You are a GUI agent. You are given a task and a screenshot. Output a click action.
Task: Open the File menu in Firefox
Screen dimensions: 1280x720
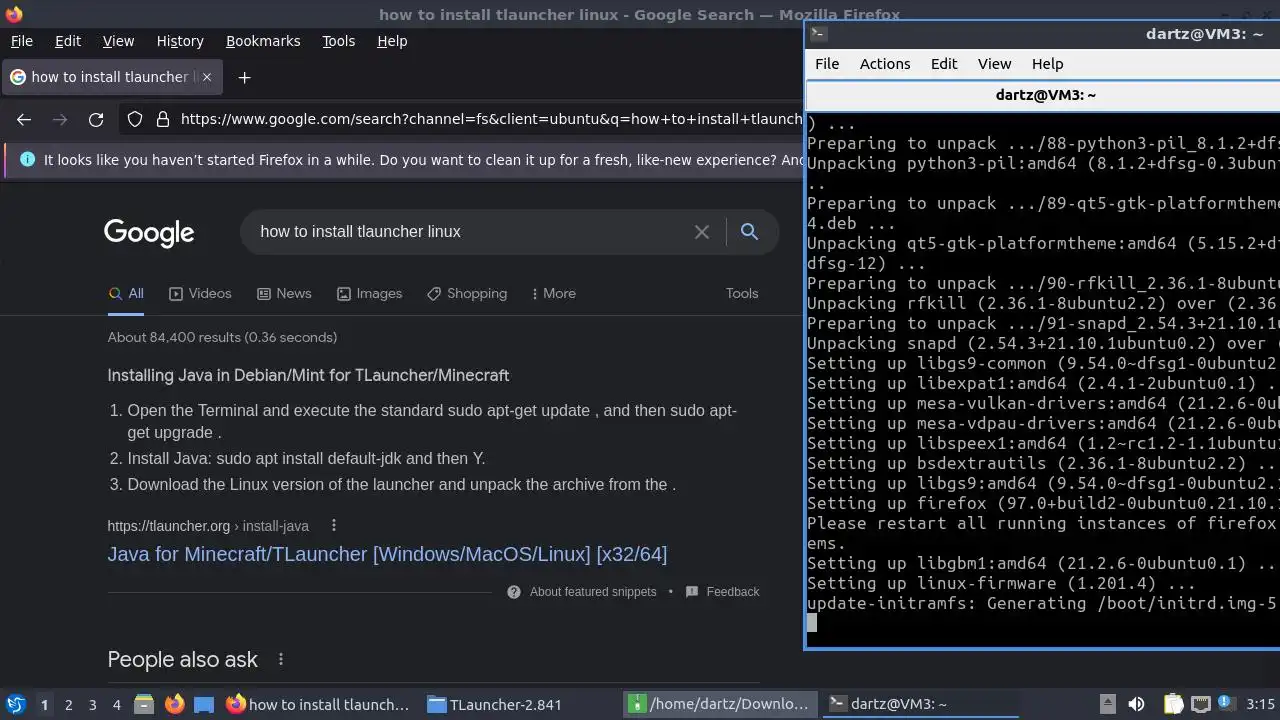pos(21,41)
